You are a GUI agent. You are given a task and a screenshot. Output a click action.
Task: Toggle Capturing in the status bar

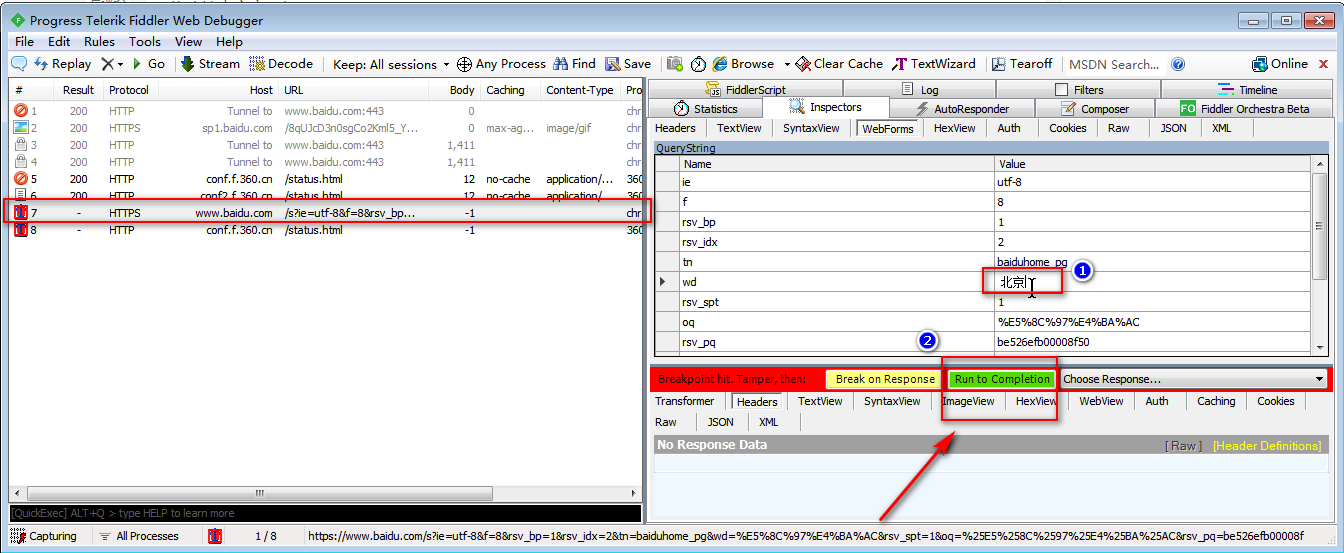43,536
